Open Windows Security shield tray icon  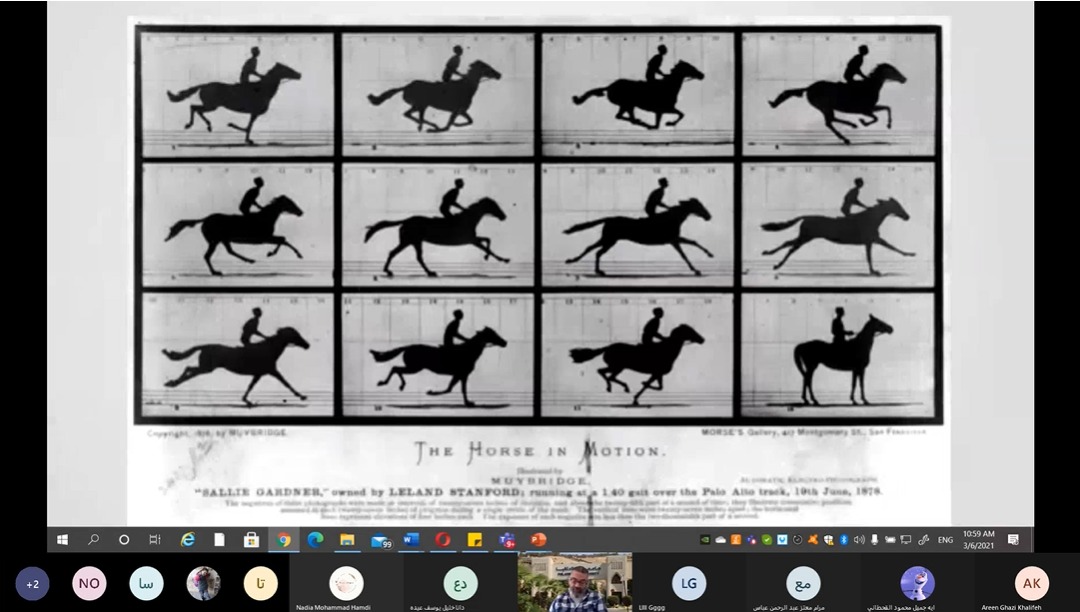[x=828, y=540]
